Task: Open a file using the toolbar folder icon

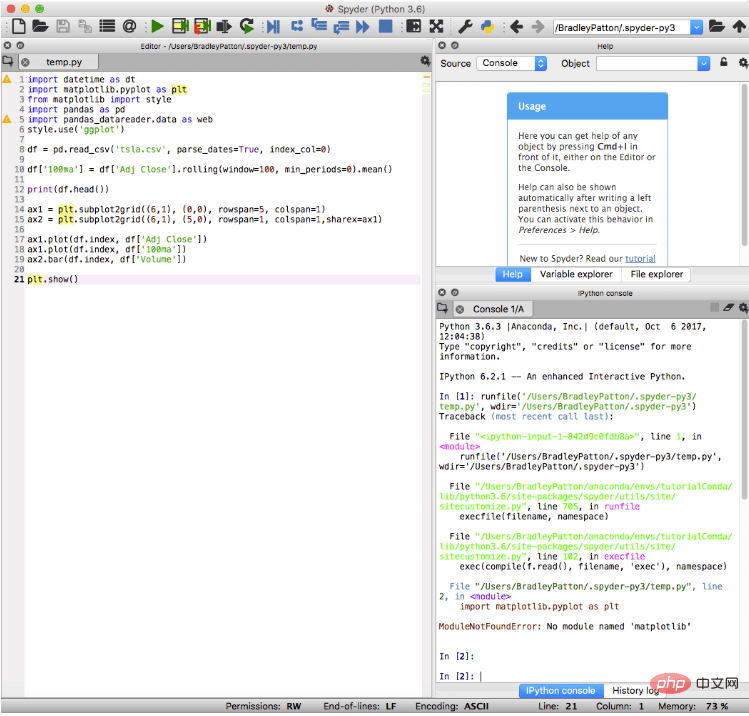Action: [x=40, y=26]
